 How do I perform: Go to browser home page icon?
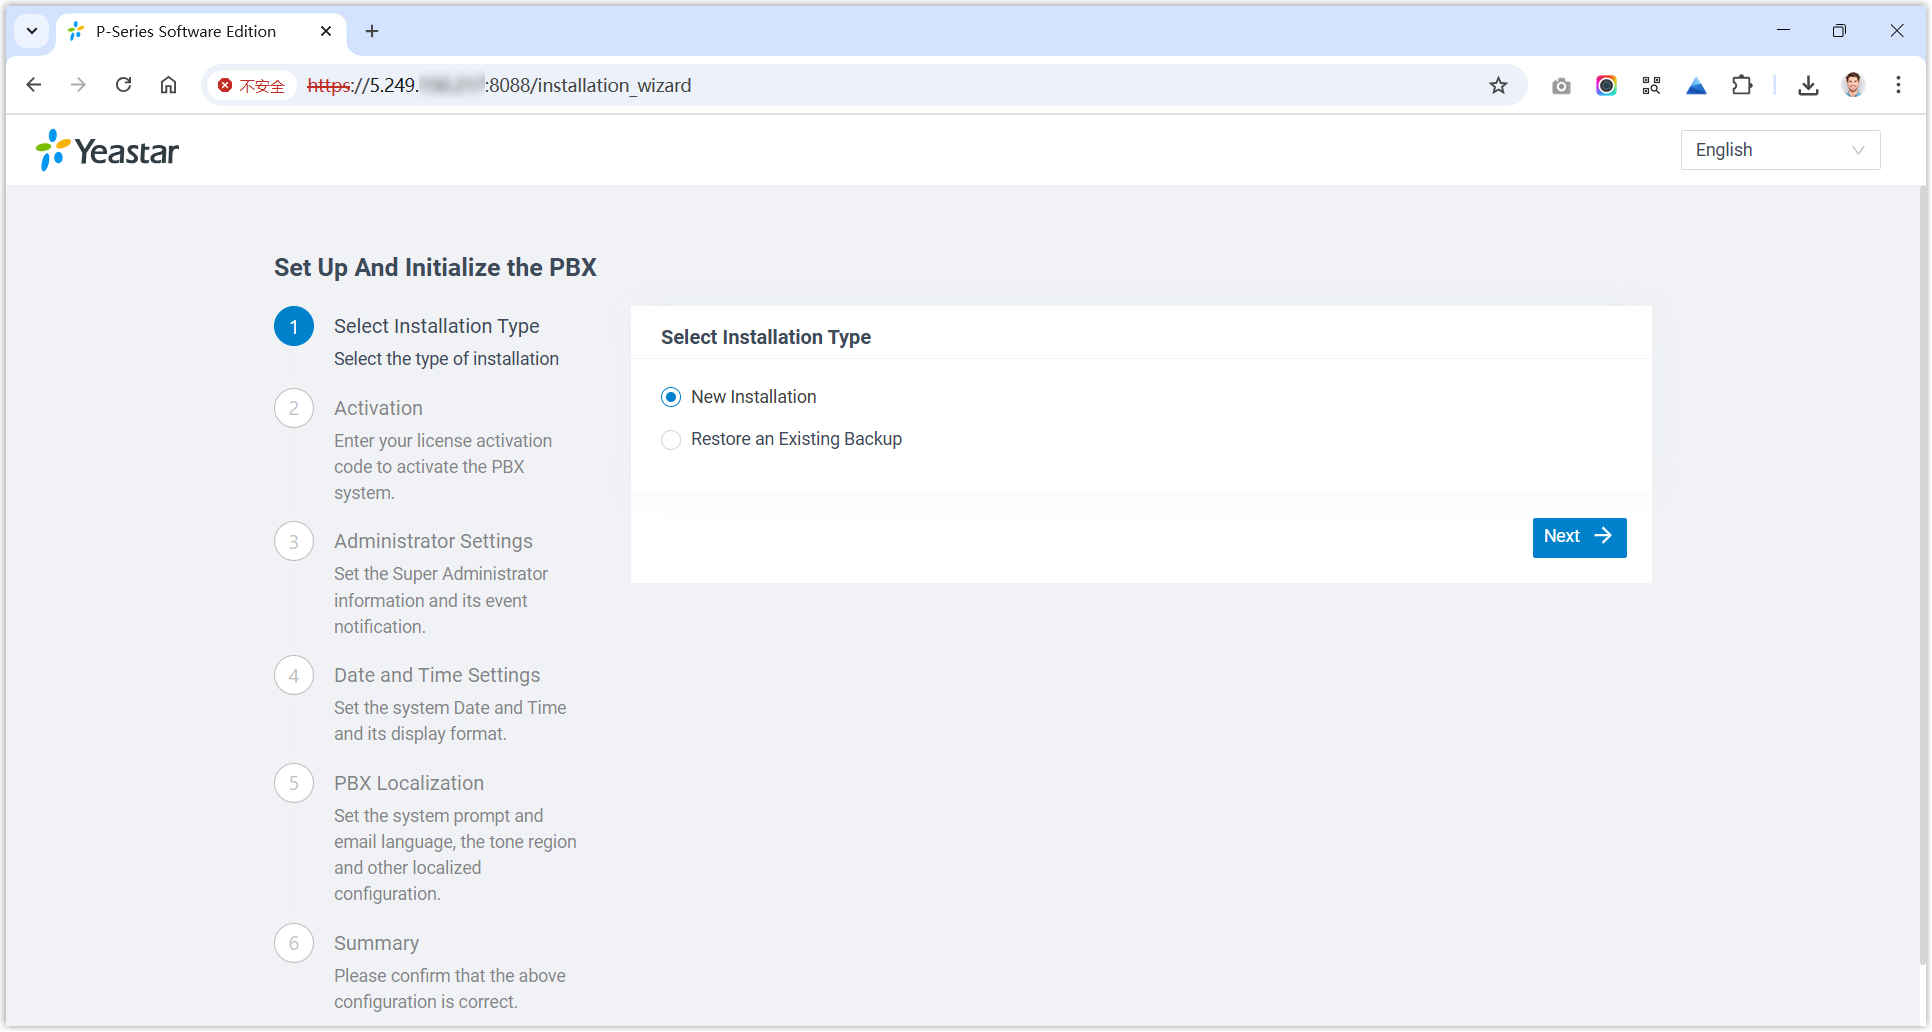[x=168, y=85]
